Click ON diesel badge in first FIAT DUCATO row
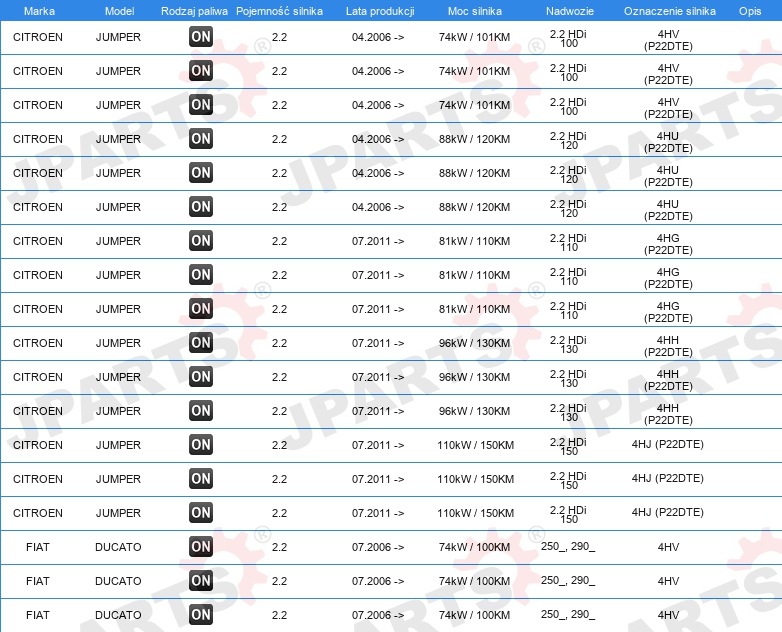Screen dimensions: 782x632 point(201,546)
